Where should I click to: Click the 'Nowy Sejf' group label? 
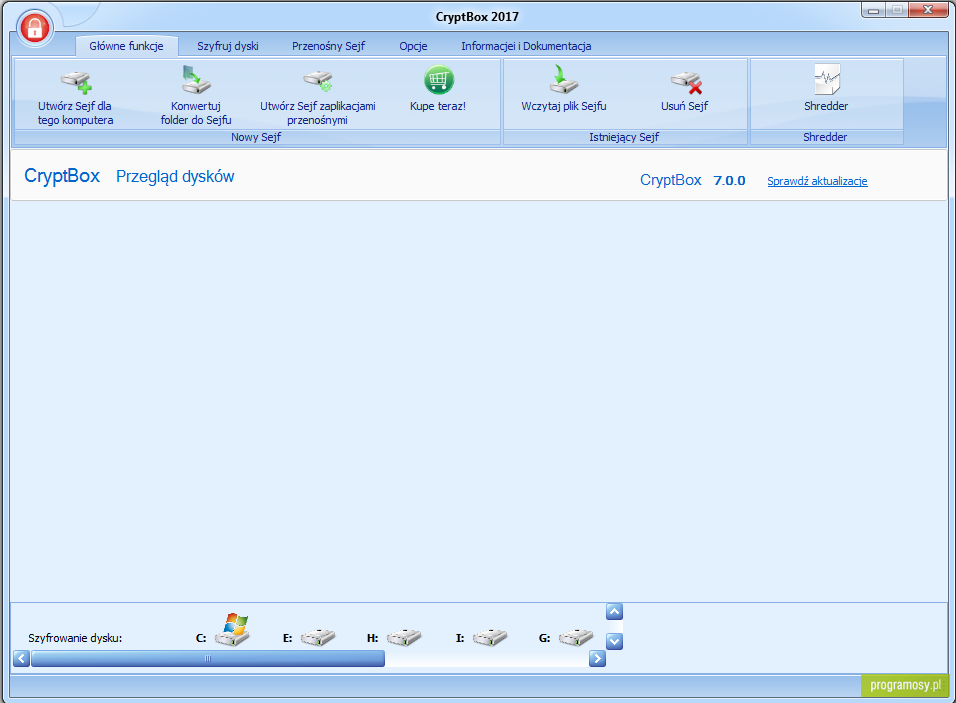256,137
